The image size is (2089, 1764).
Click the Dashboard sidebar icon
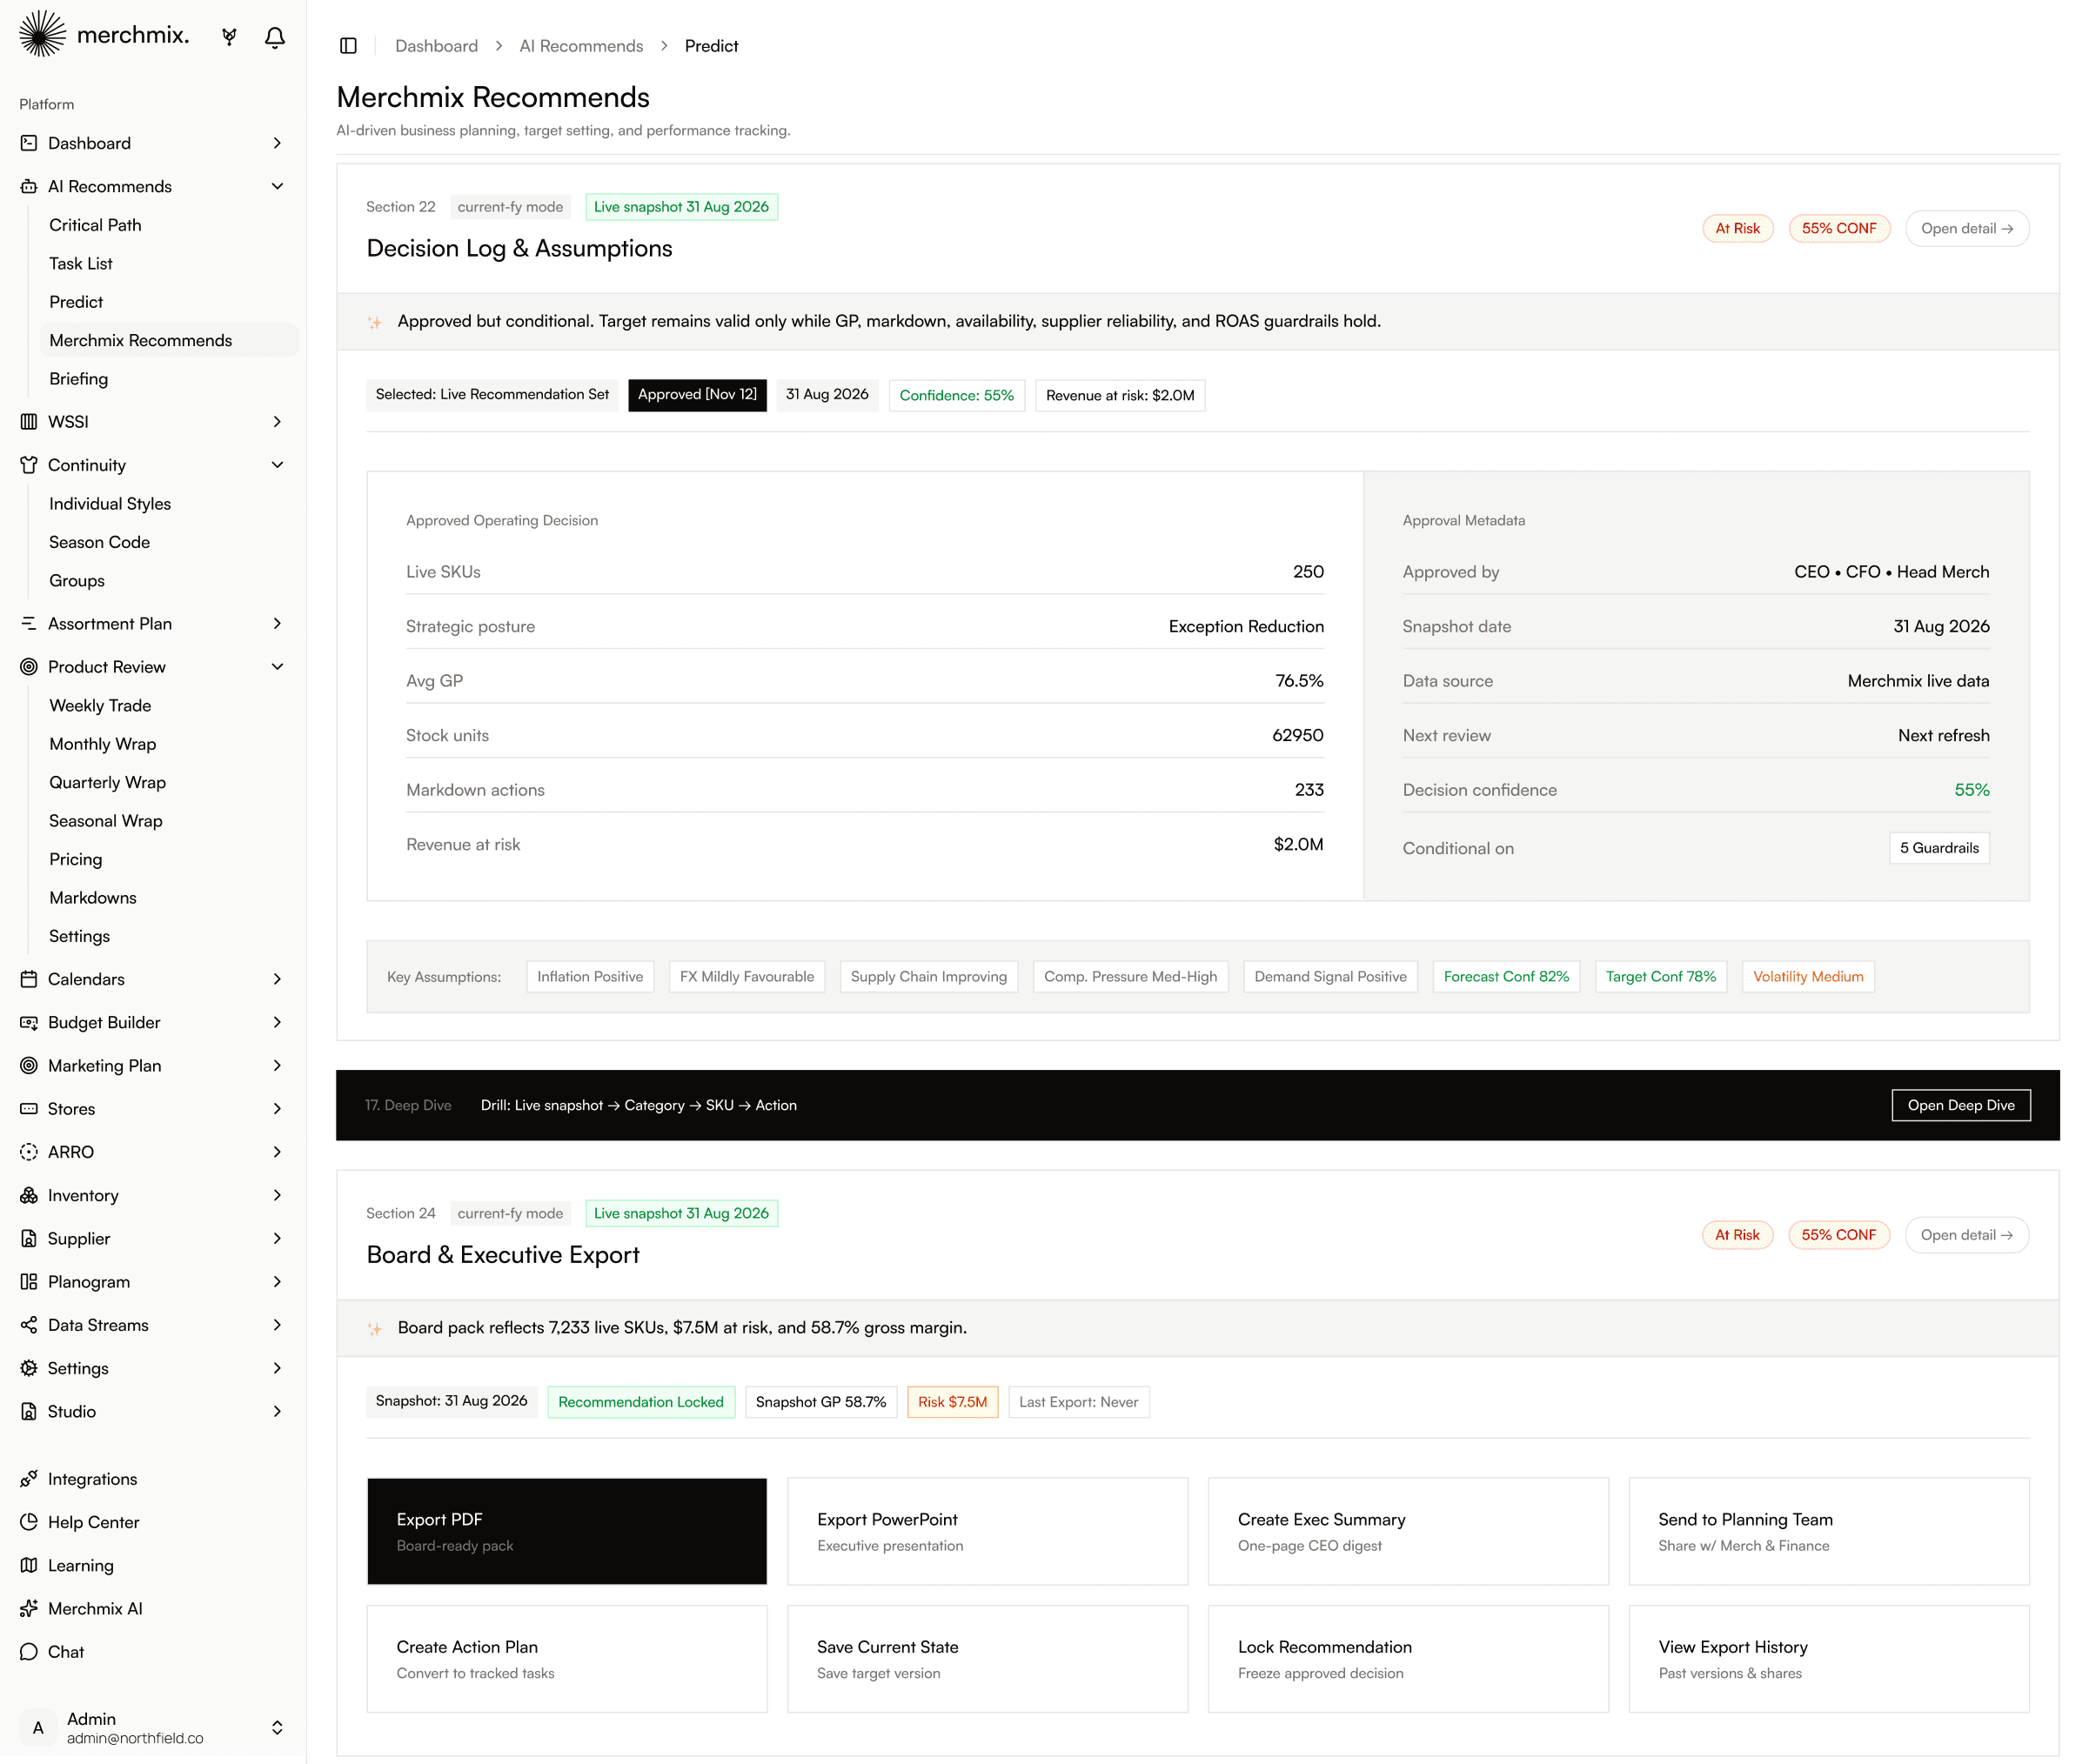click(x=29, y=143)
